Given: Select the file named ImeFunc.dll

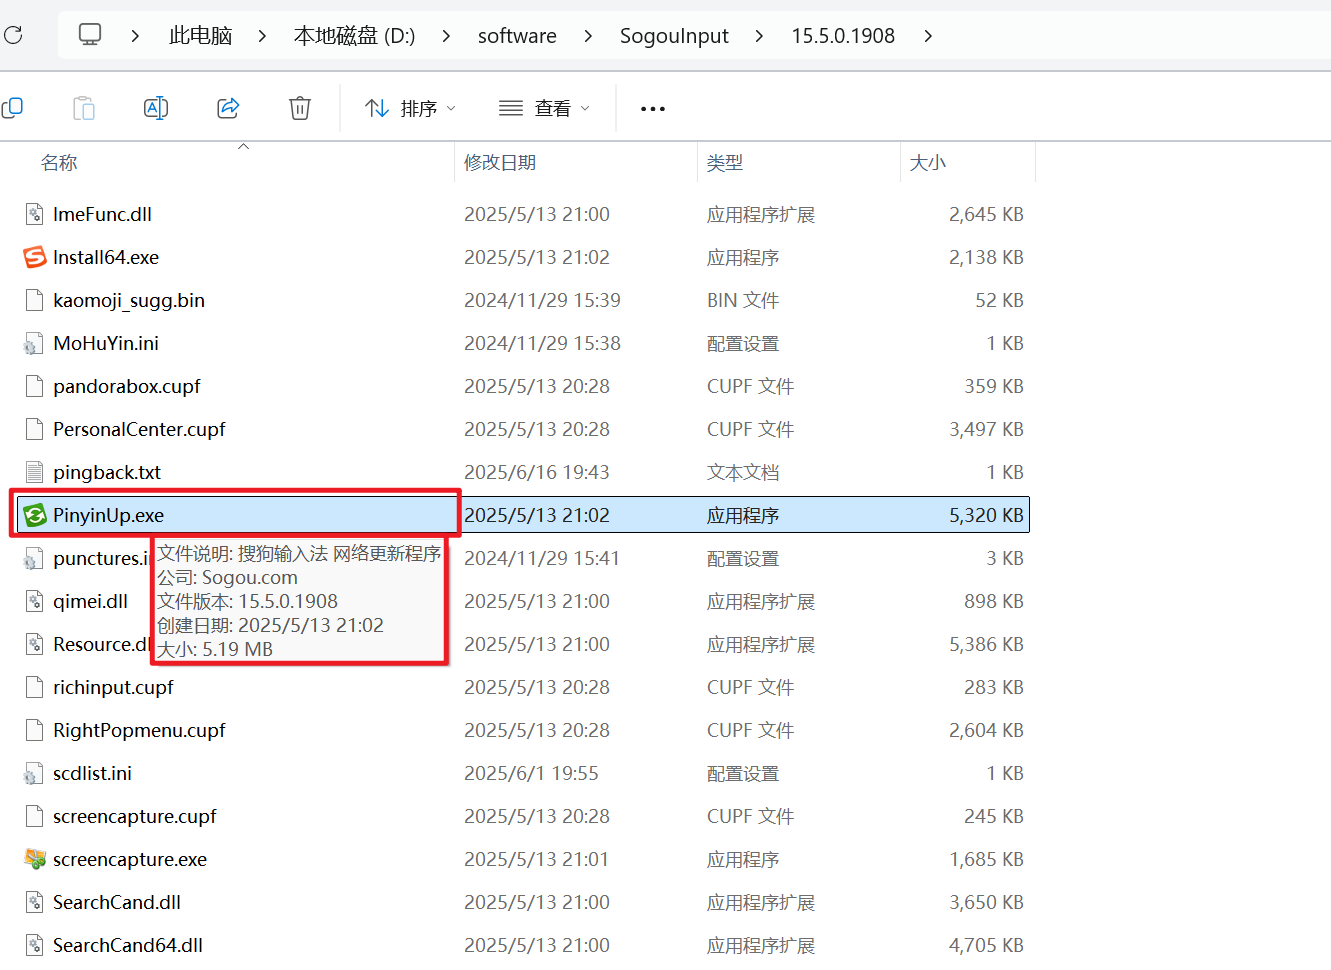Looking at the screenshot, I should click(102, 214).
